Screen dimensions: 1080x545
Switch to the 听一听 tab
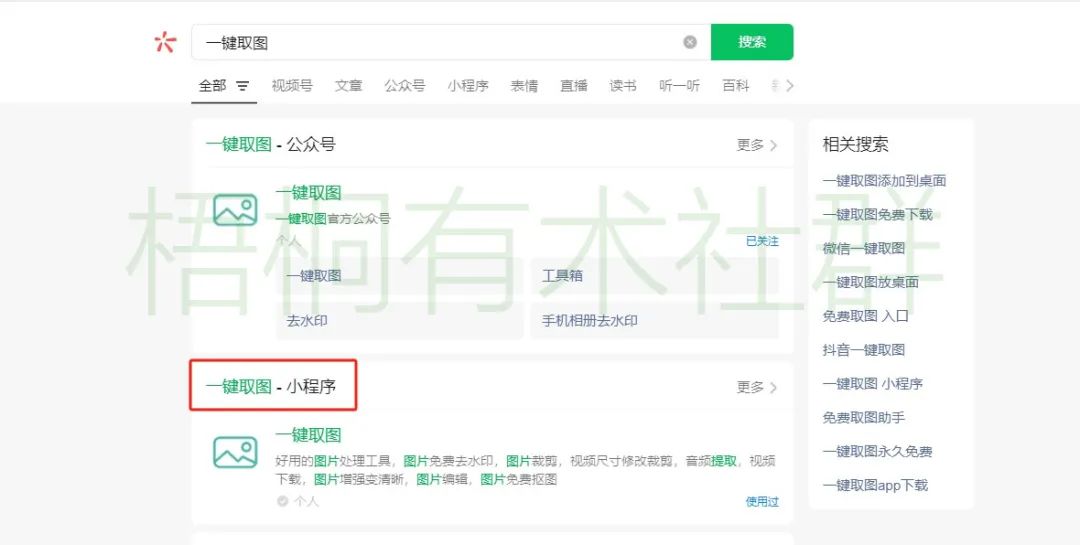[x=679, y=86]
